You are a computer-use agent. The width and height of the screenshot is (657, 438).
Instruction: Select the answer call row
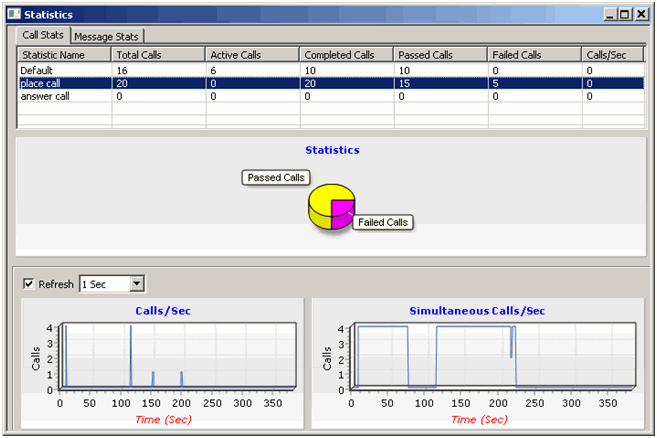[x=331, y=96]
